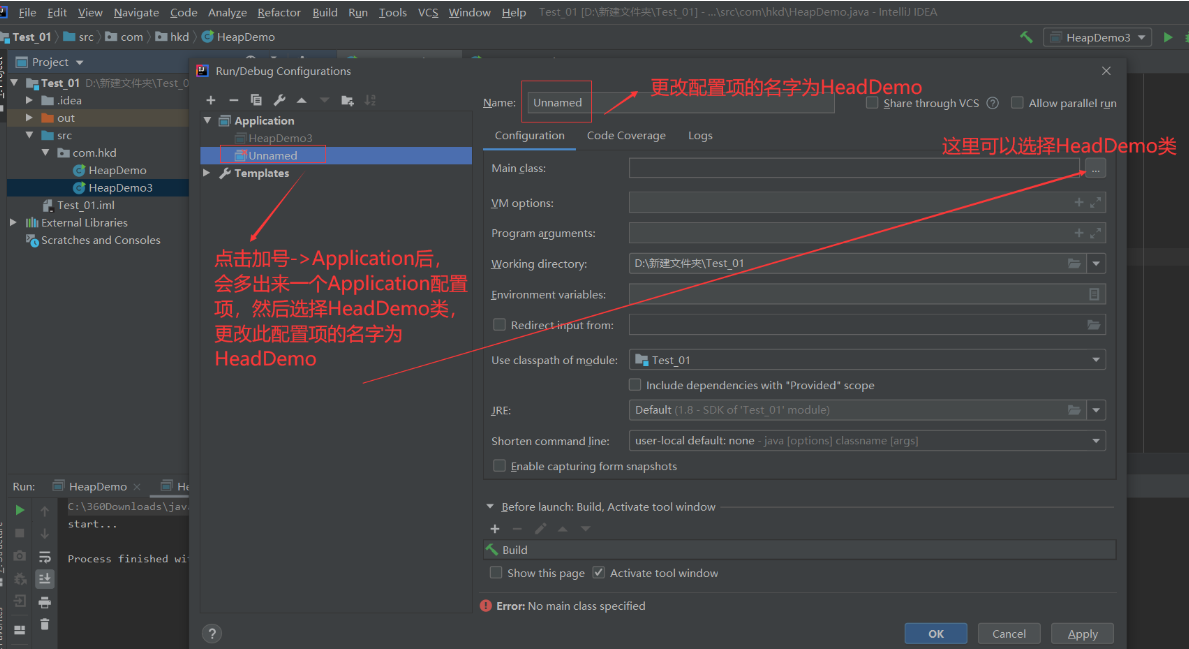Clear all Run console output with trash icon
Screen dimensions: 1189x649
click(45, 624)
